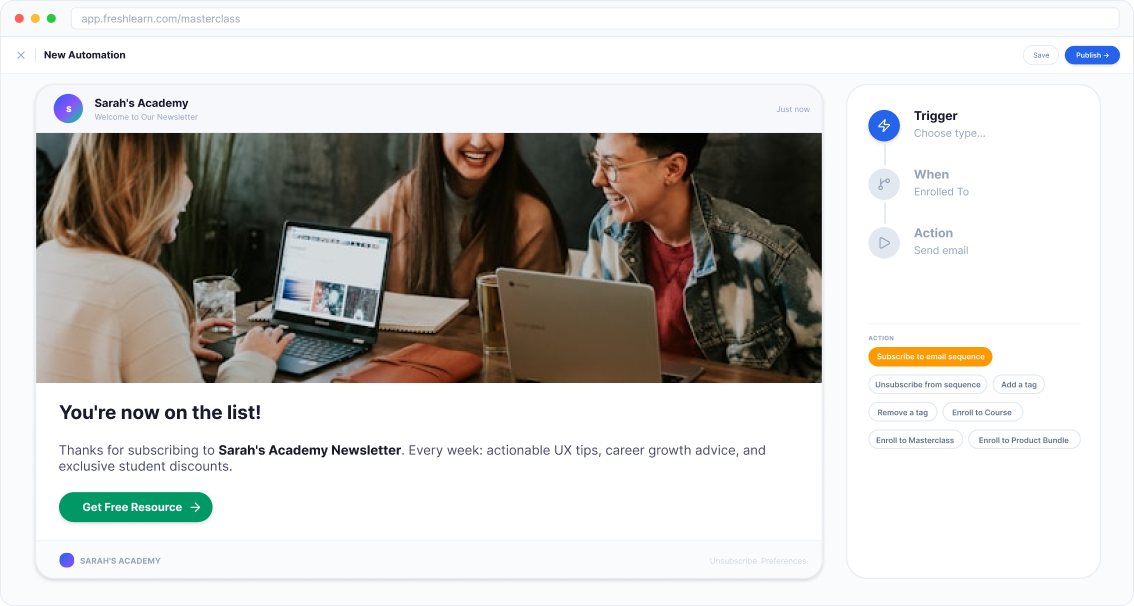
Task: Choose Enroll to Course action
Action: click(x=981, y=412)
